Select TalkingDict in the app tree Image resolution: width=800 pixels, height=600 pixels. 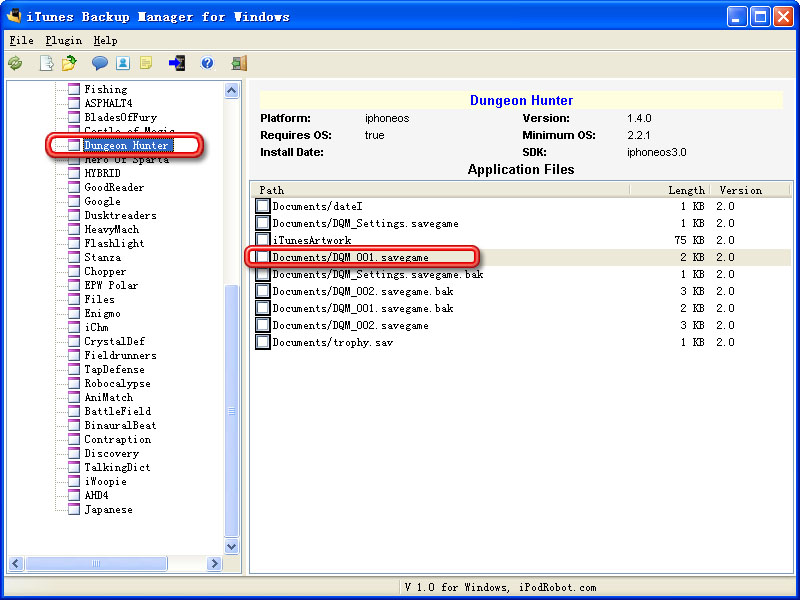click(117, 467)
